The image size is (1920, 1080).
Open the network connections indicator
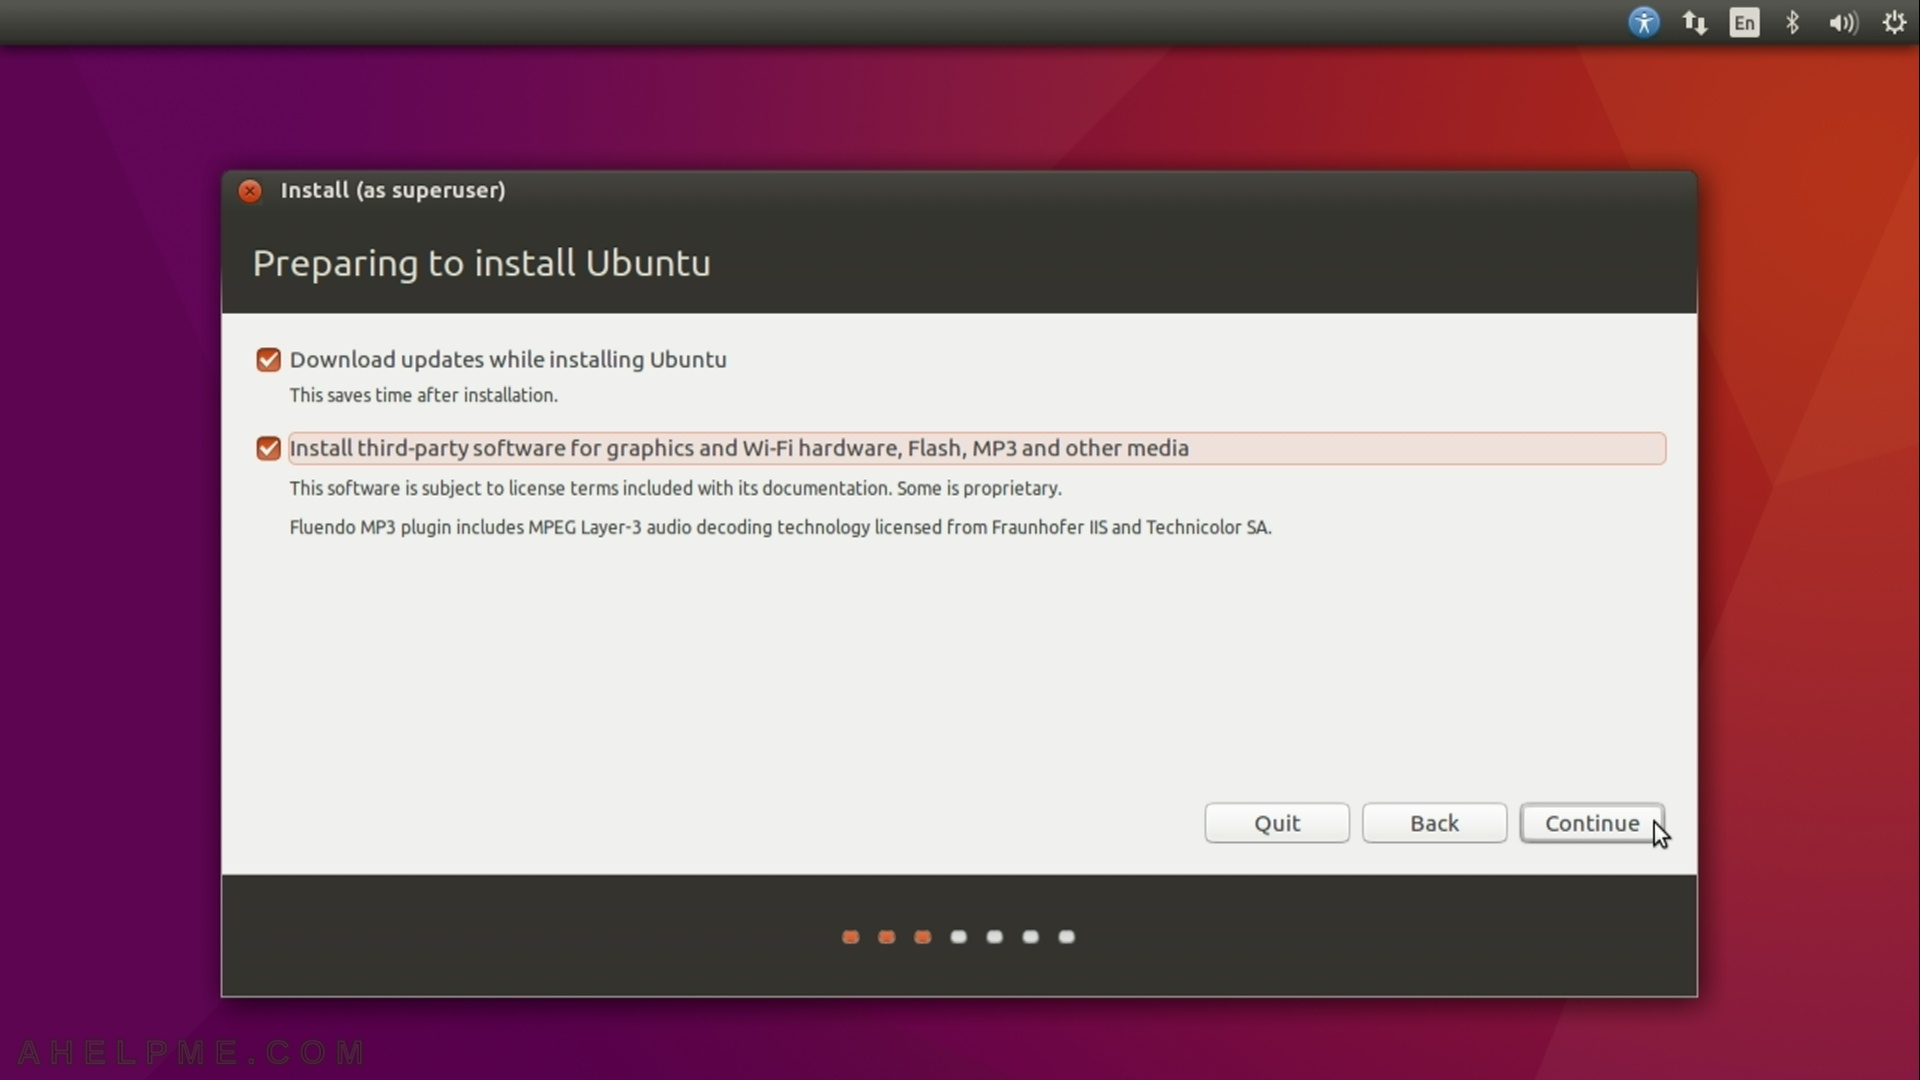(x=1695, y=22)
